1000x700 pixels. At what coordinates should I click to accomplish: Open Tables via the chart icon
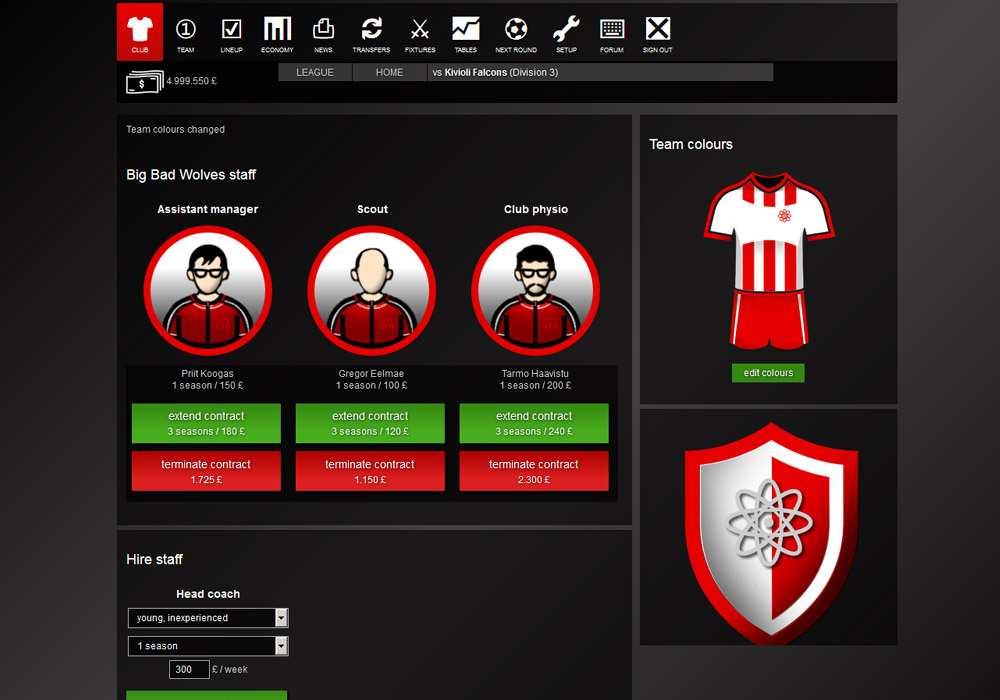point(465,32)
